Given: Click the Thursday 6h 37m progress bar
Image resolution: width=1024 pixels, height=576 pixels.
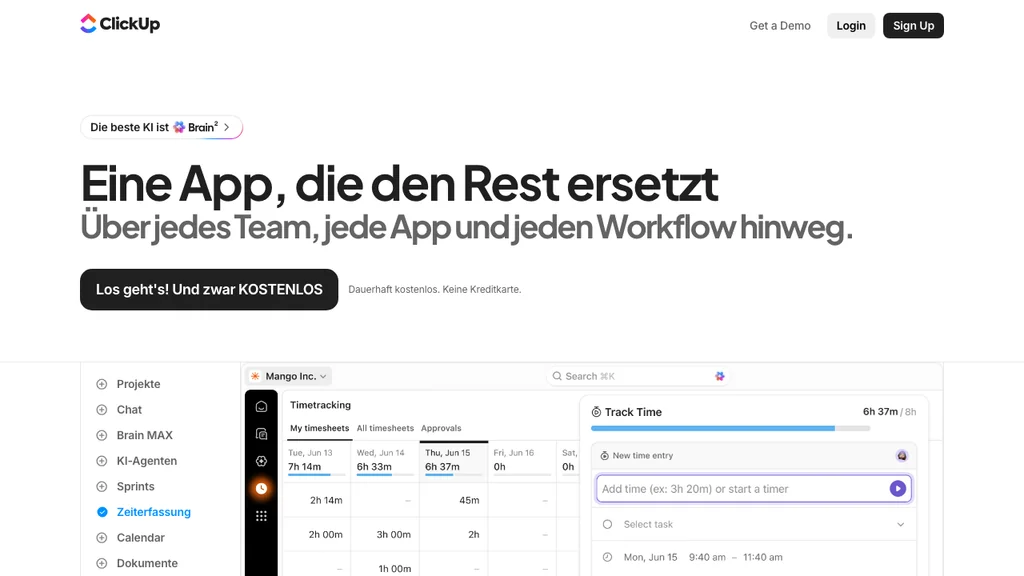Looking at the screenshot, I should [x=454, y=475].
